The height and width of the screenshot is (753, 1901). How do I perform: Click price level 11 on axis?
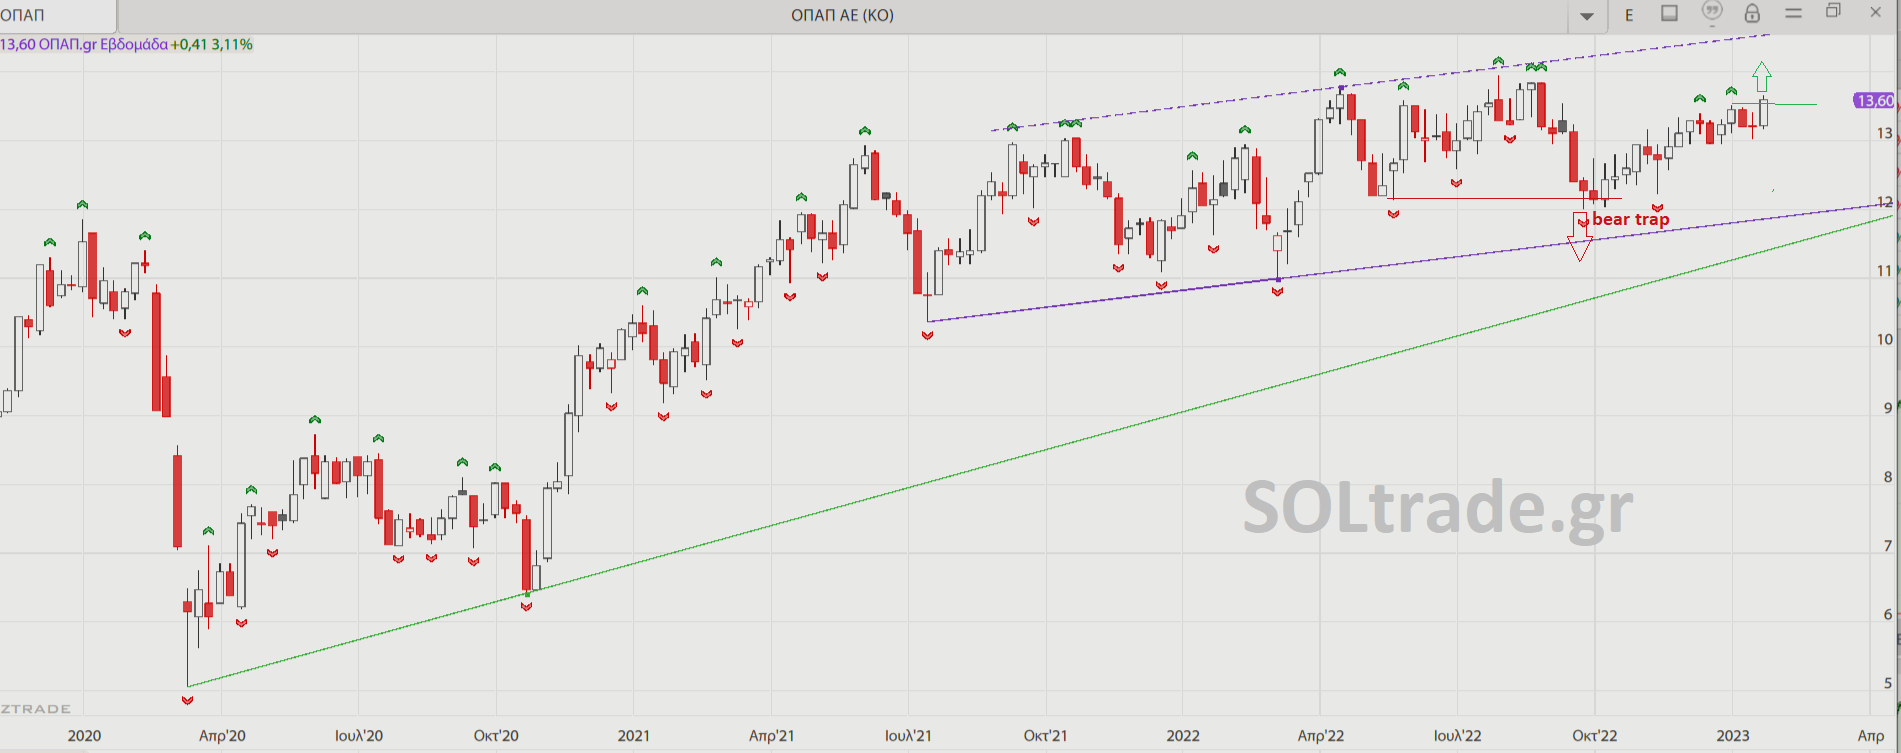[x=1884, y=271]
